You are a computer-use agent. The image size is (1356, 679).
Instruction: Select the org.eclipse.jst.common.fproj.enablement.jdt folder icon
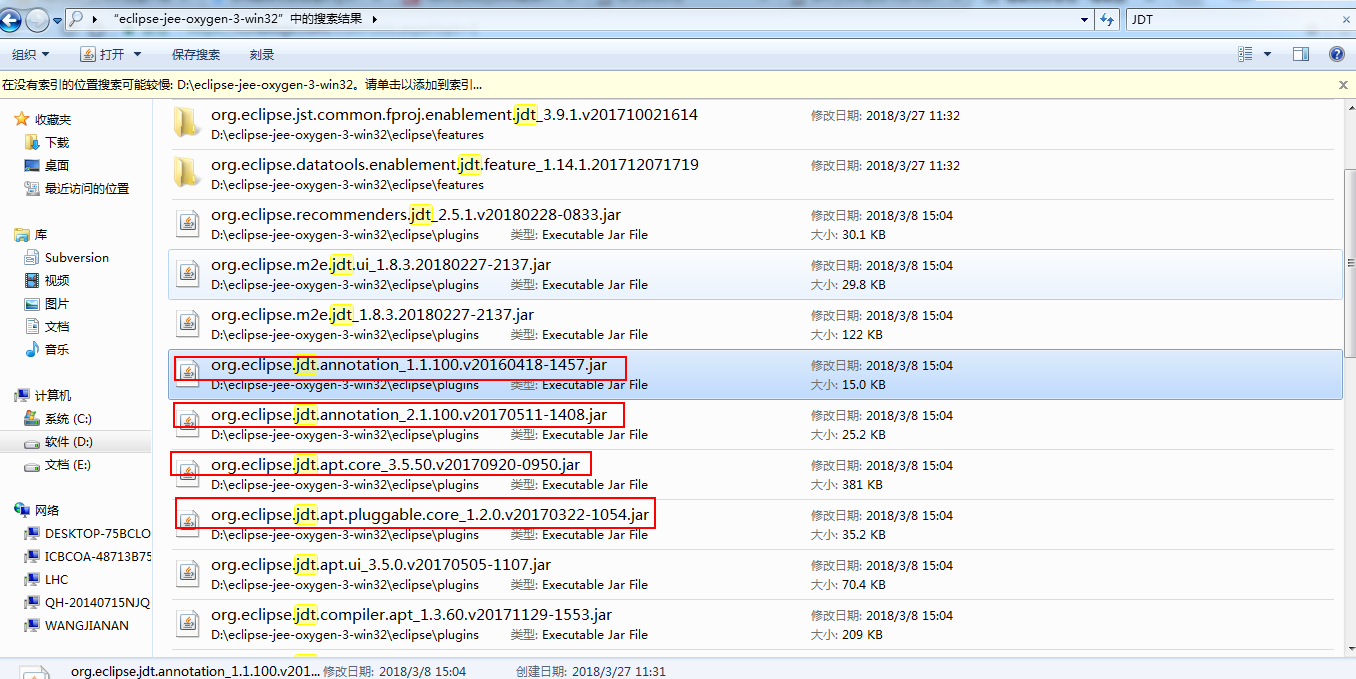187,123
